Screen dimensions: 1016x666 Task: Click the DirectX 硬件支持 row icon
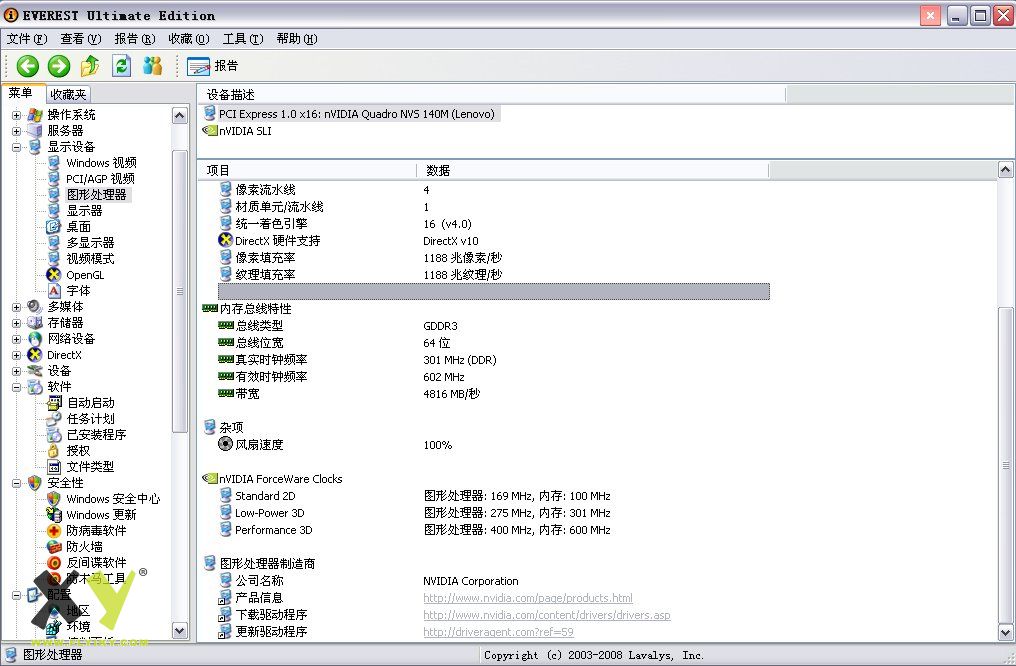(x=225, y=240)
